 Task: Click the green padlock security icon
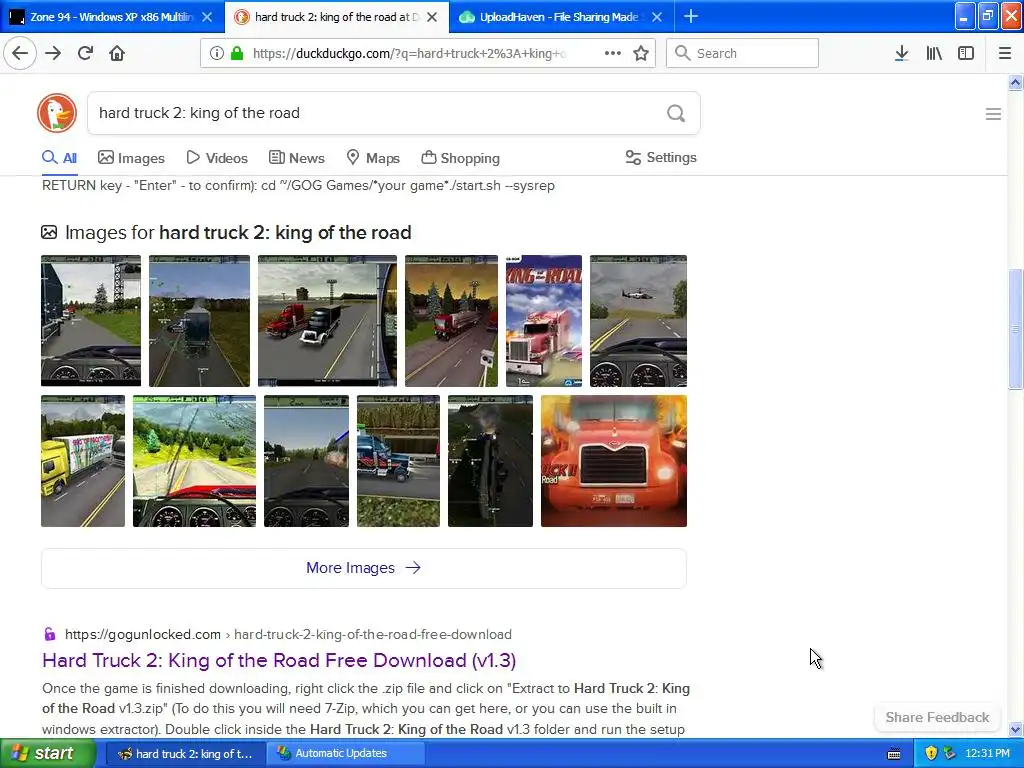(x=237, y=54)
